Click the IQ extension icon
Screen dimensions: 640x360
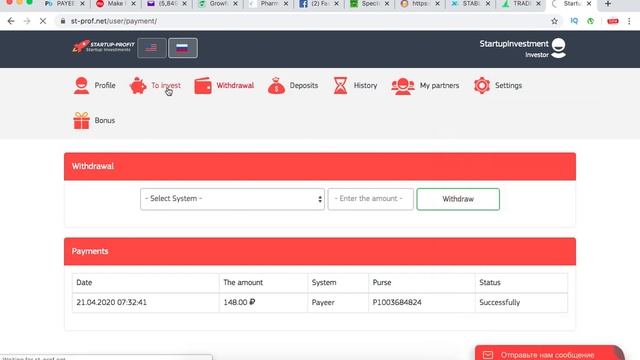[574, 21]
